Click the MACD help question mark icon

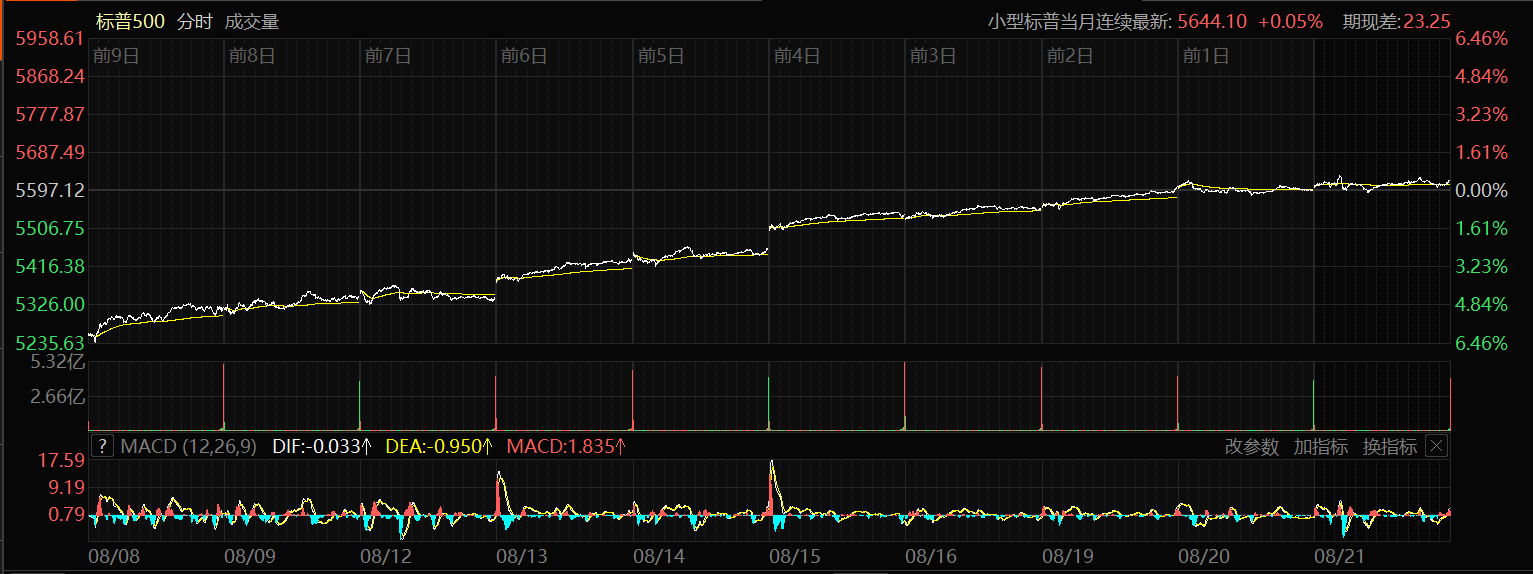102,446
